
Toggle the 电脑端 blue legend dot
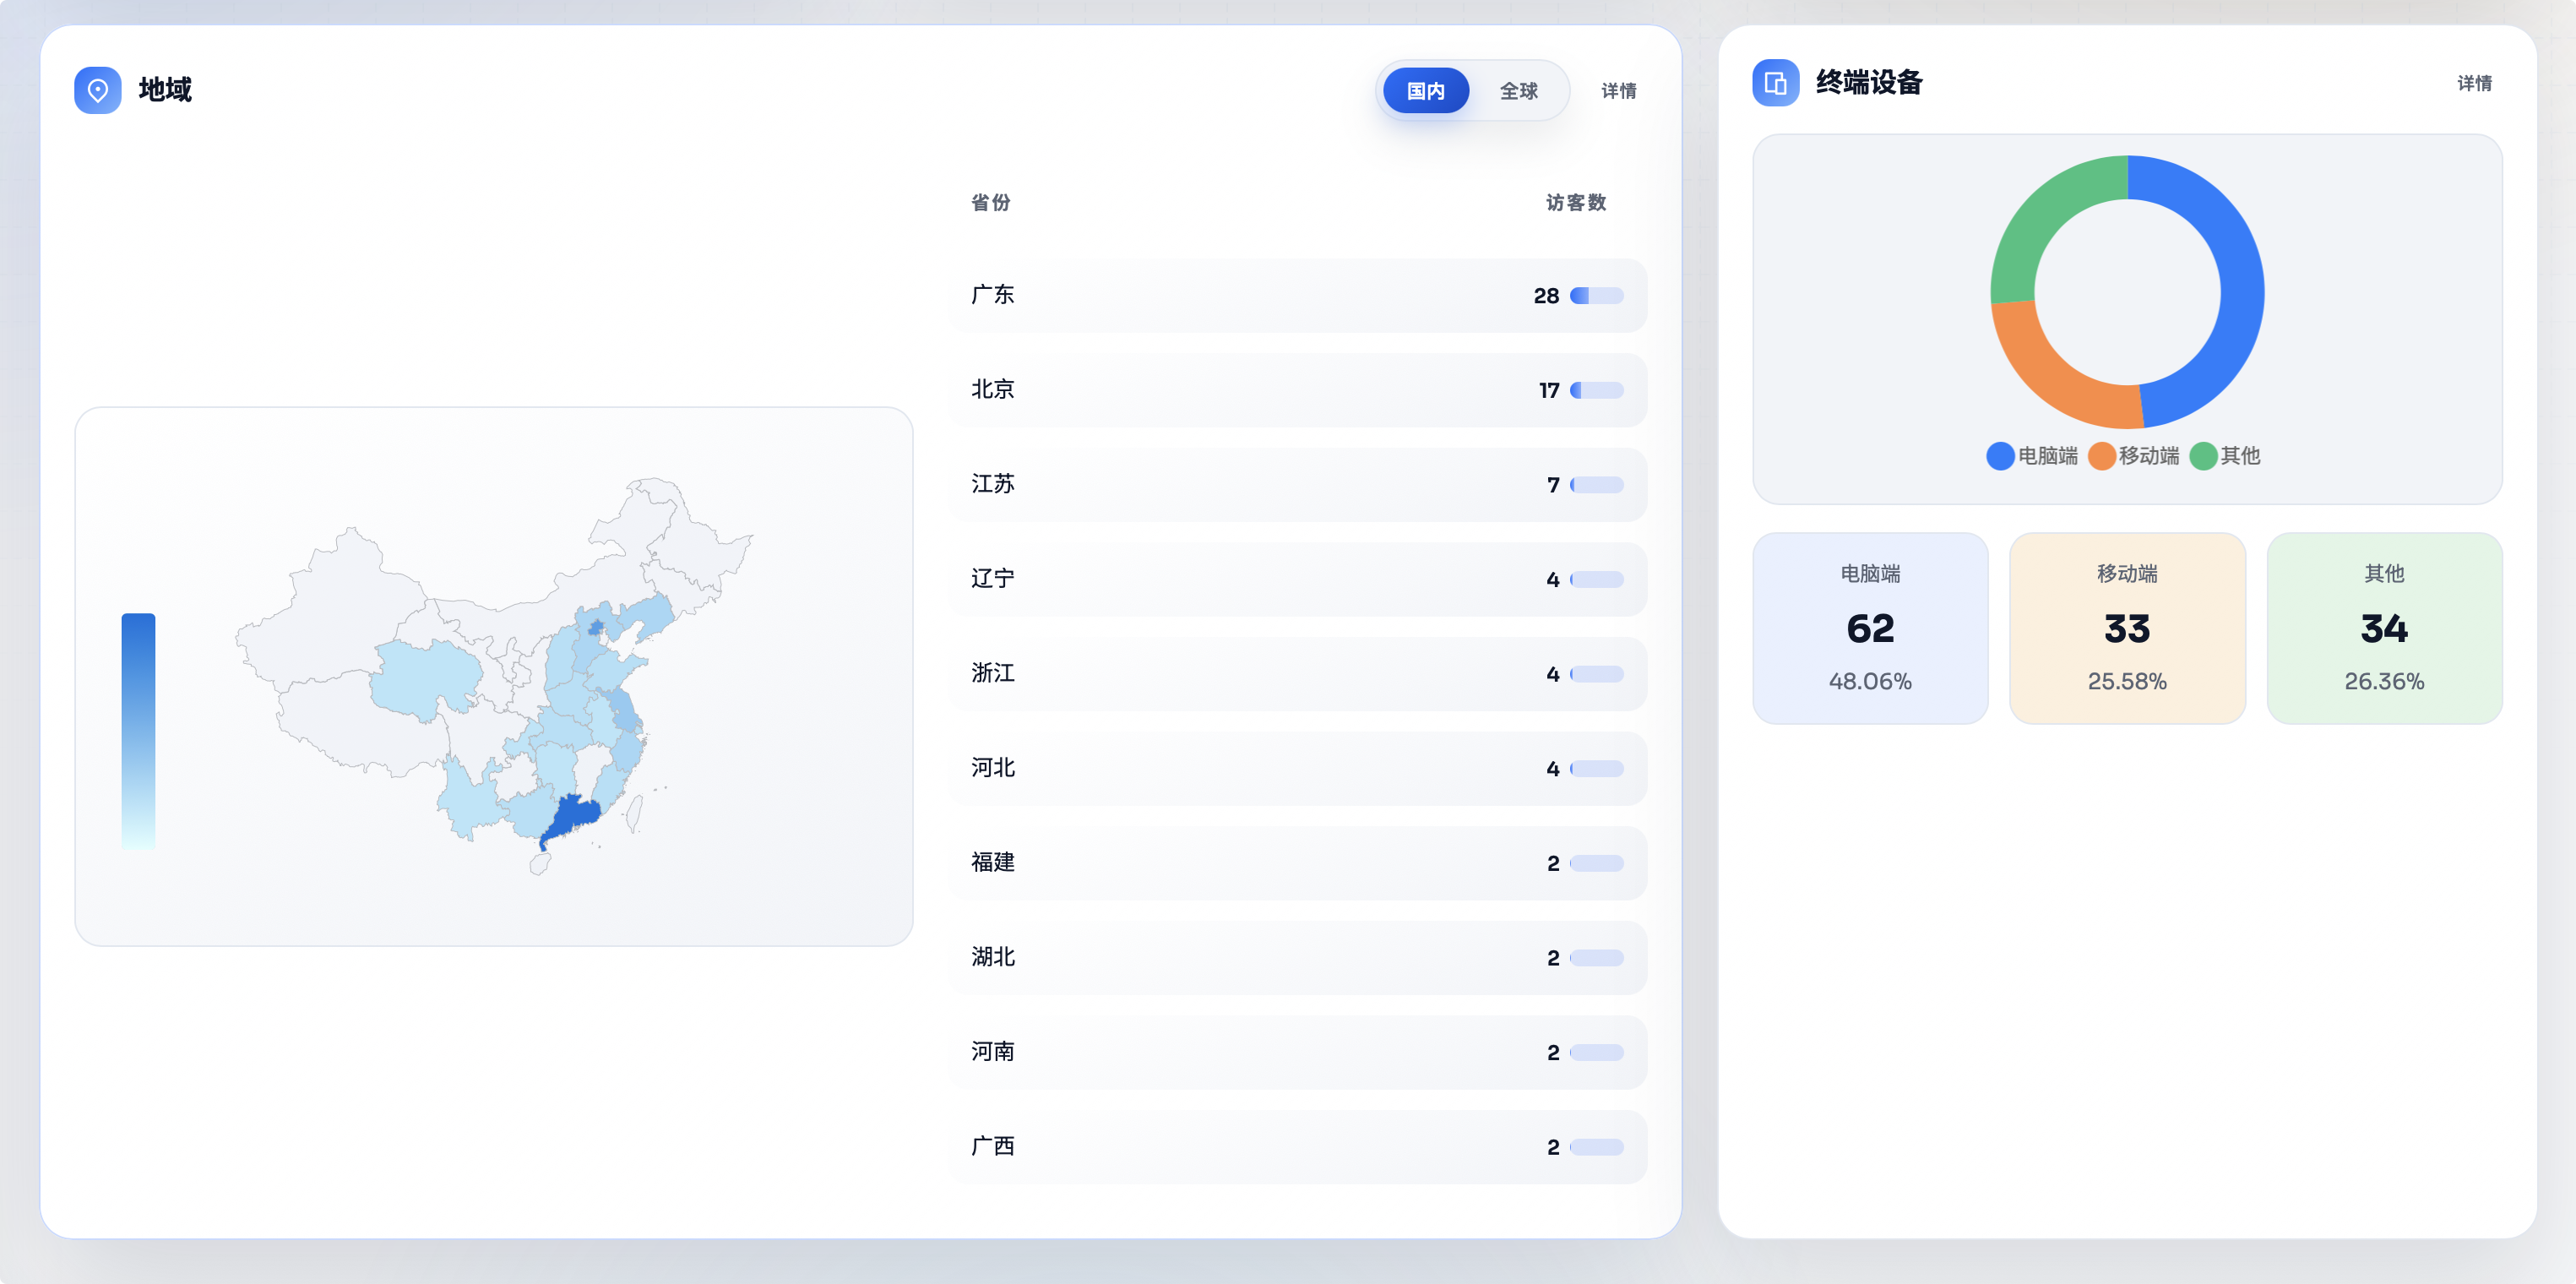coord(2000,456)
